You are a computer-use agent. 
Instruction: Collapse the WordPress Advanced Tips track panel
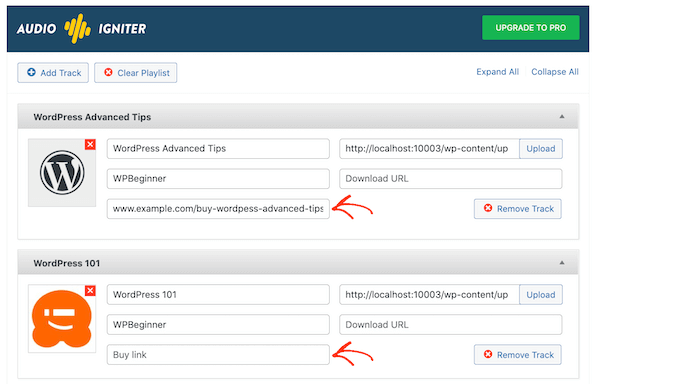(562, 116)
